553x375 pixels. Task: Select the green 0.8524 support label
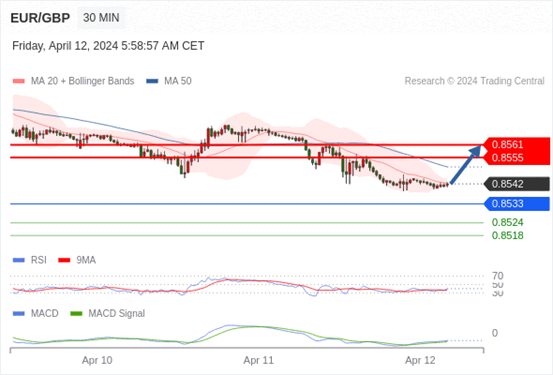pos(508,223)
